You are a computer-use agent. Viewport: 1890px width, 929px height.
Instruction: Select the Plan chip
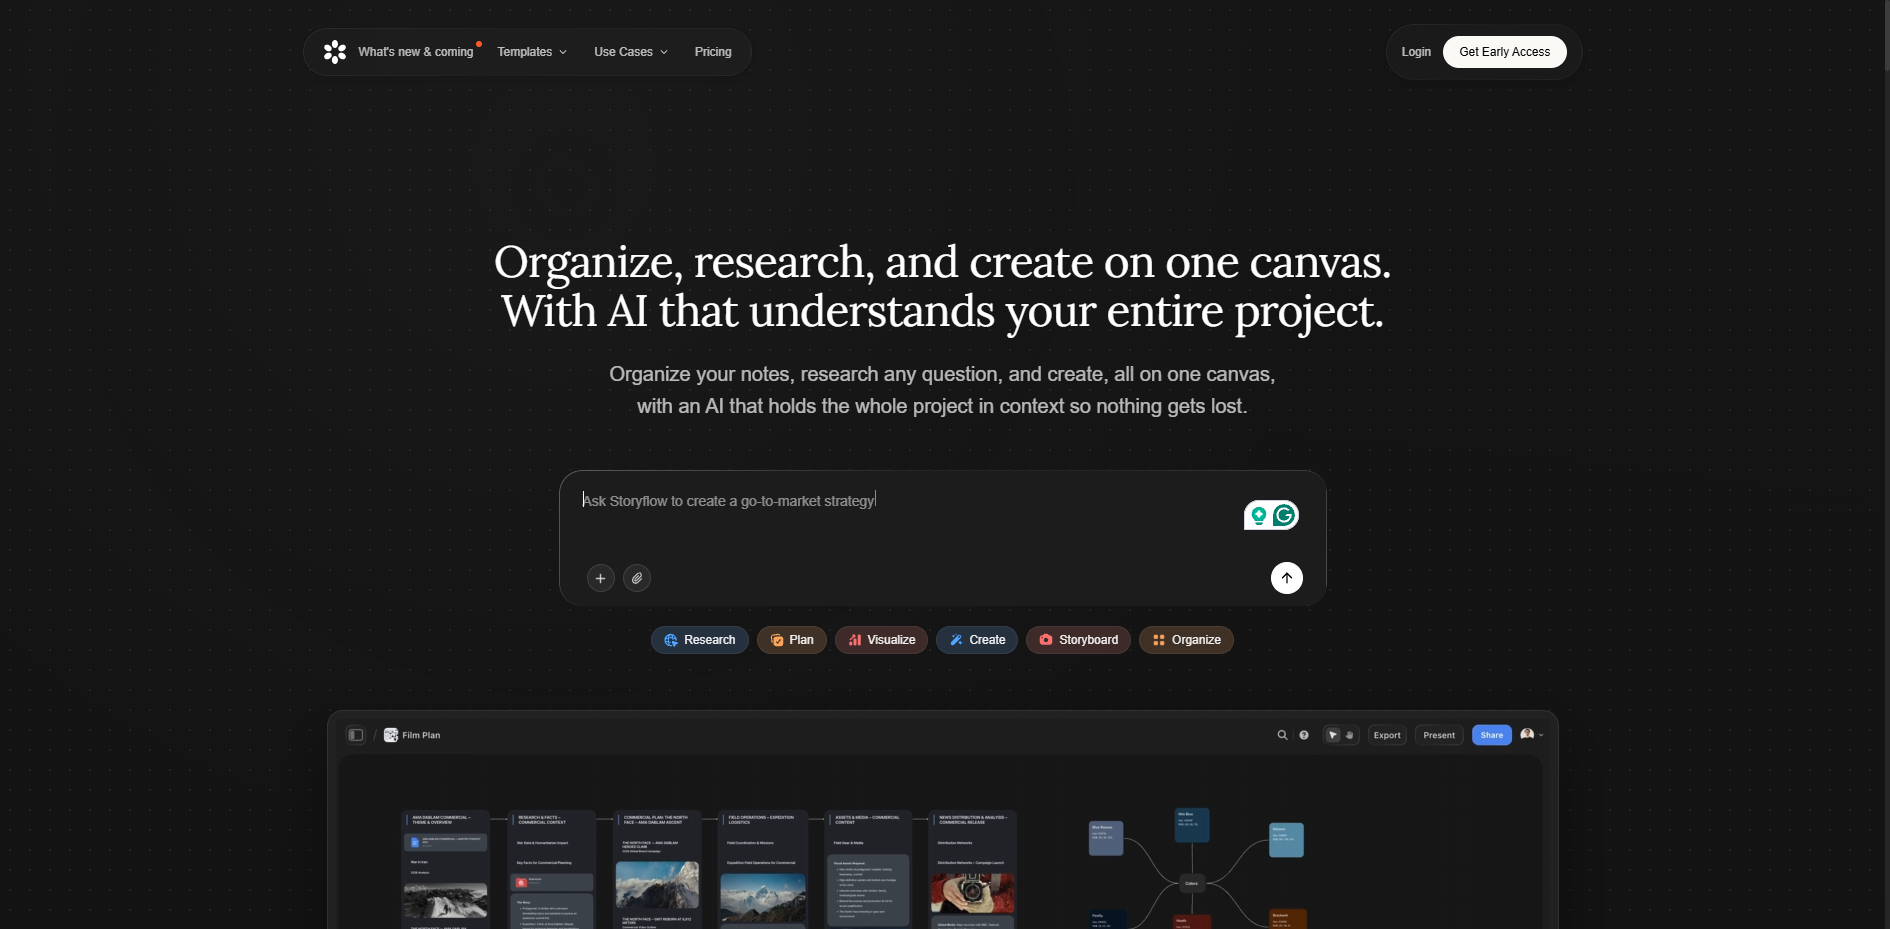pyautogui.click(x=792, y=640)
